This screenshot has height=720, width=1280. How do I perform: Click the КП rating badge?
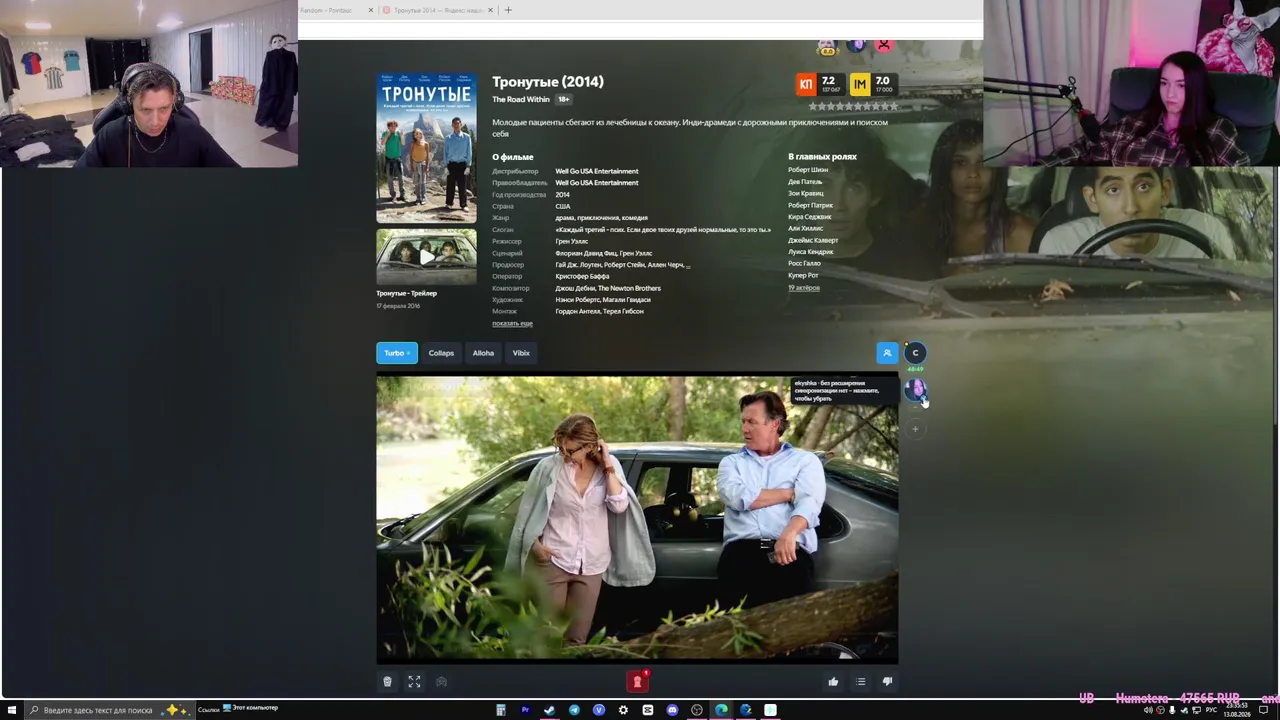819,84
